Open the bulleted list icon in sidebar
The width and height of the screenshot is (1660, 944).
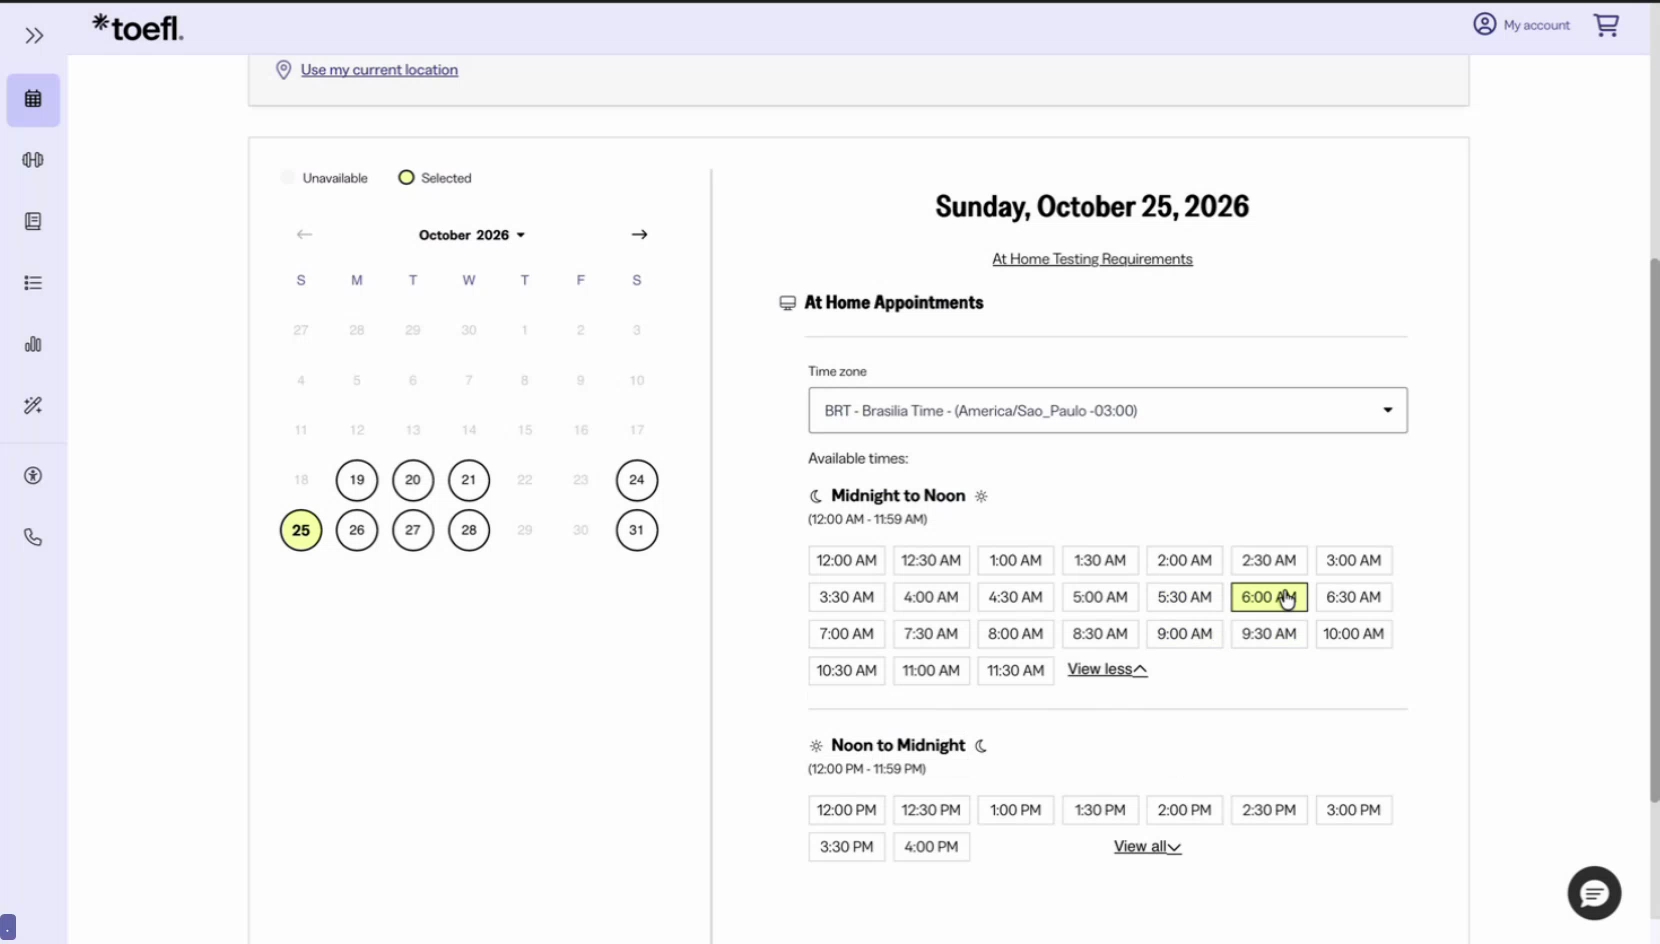tap(33, 283)
